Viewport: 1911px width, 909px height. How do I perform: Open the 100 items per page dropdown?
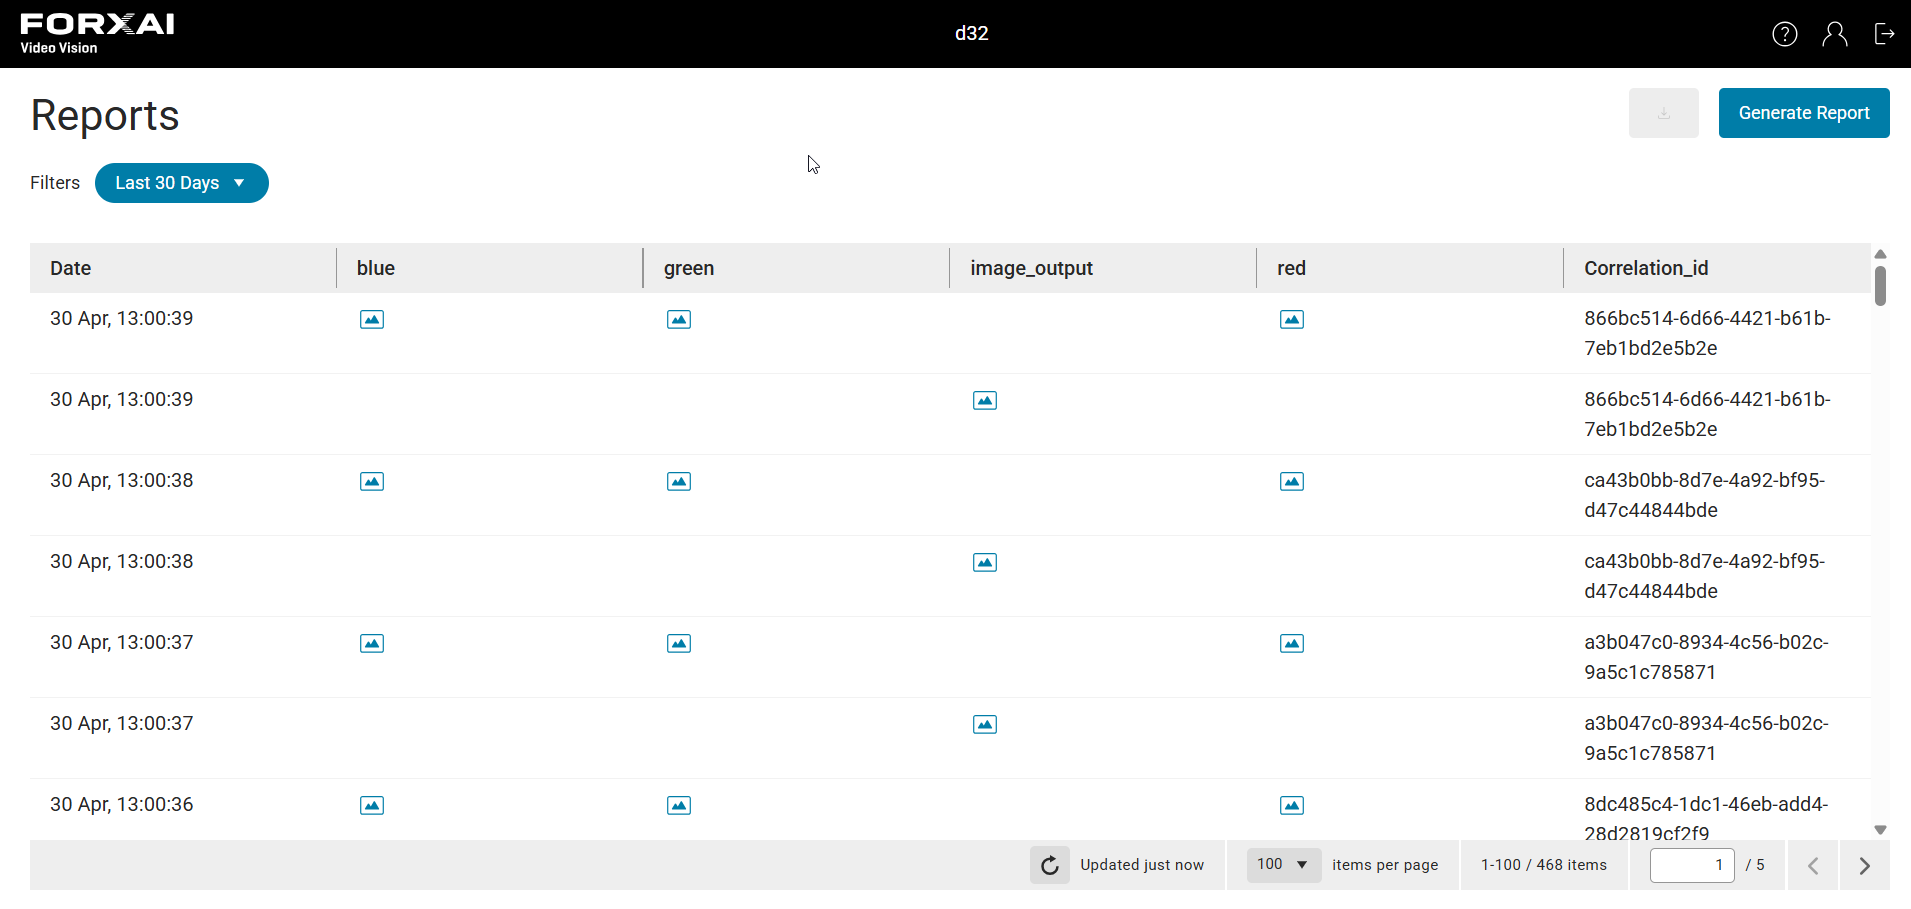pos(1284,865)
